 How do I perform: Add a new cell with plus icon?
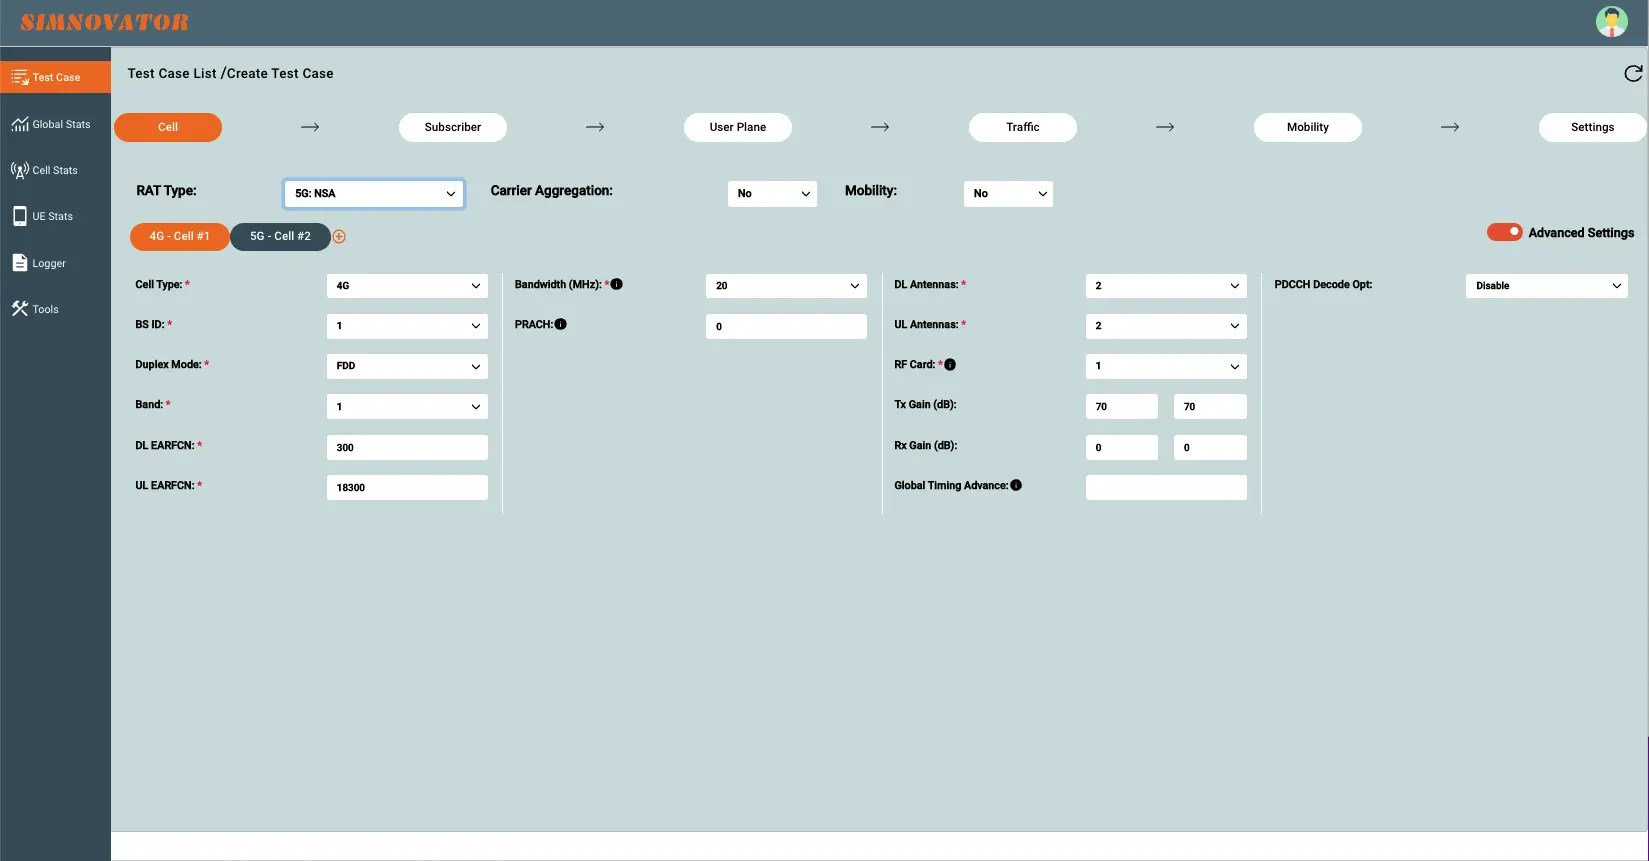[339, 237]
